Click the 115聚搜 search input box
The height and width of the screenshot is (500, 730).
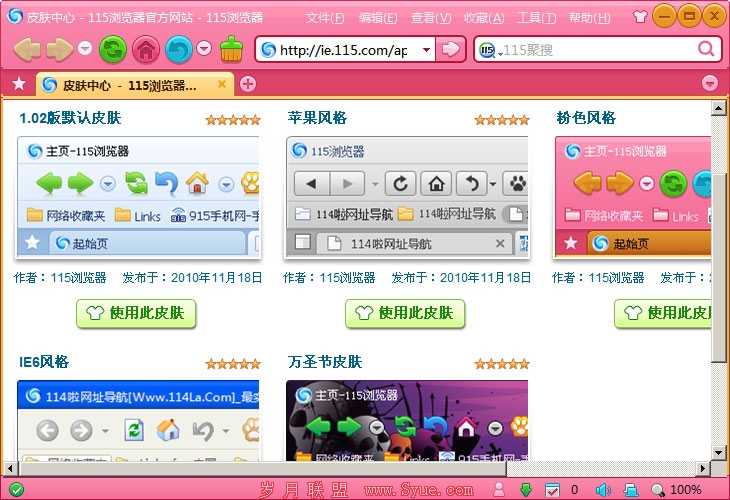click(598, 49)
